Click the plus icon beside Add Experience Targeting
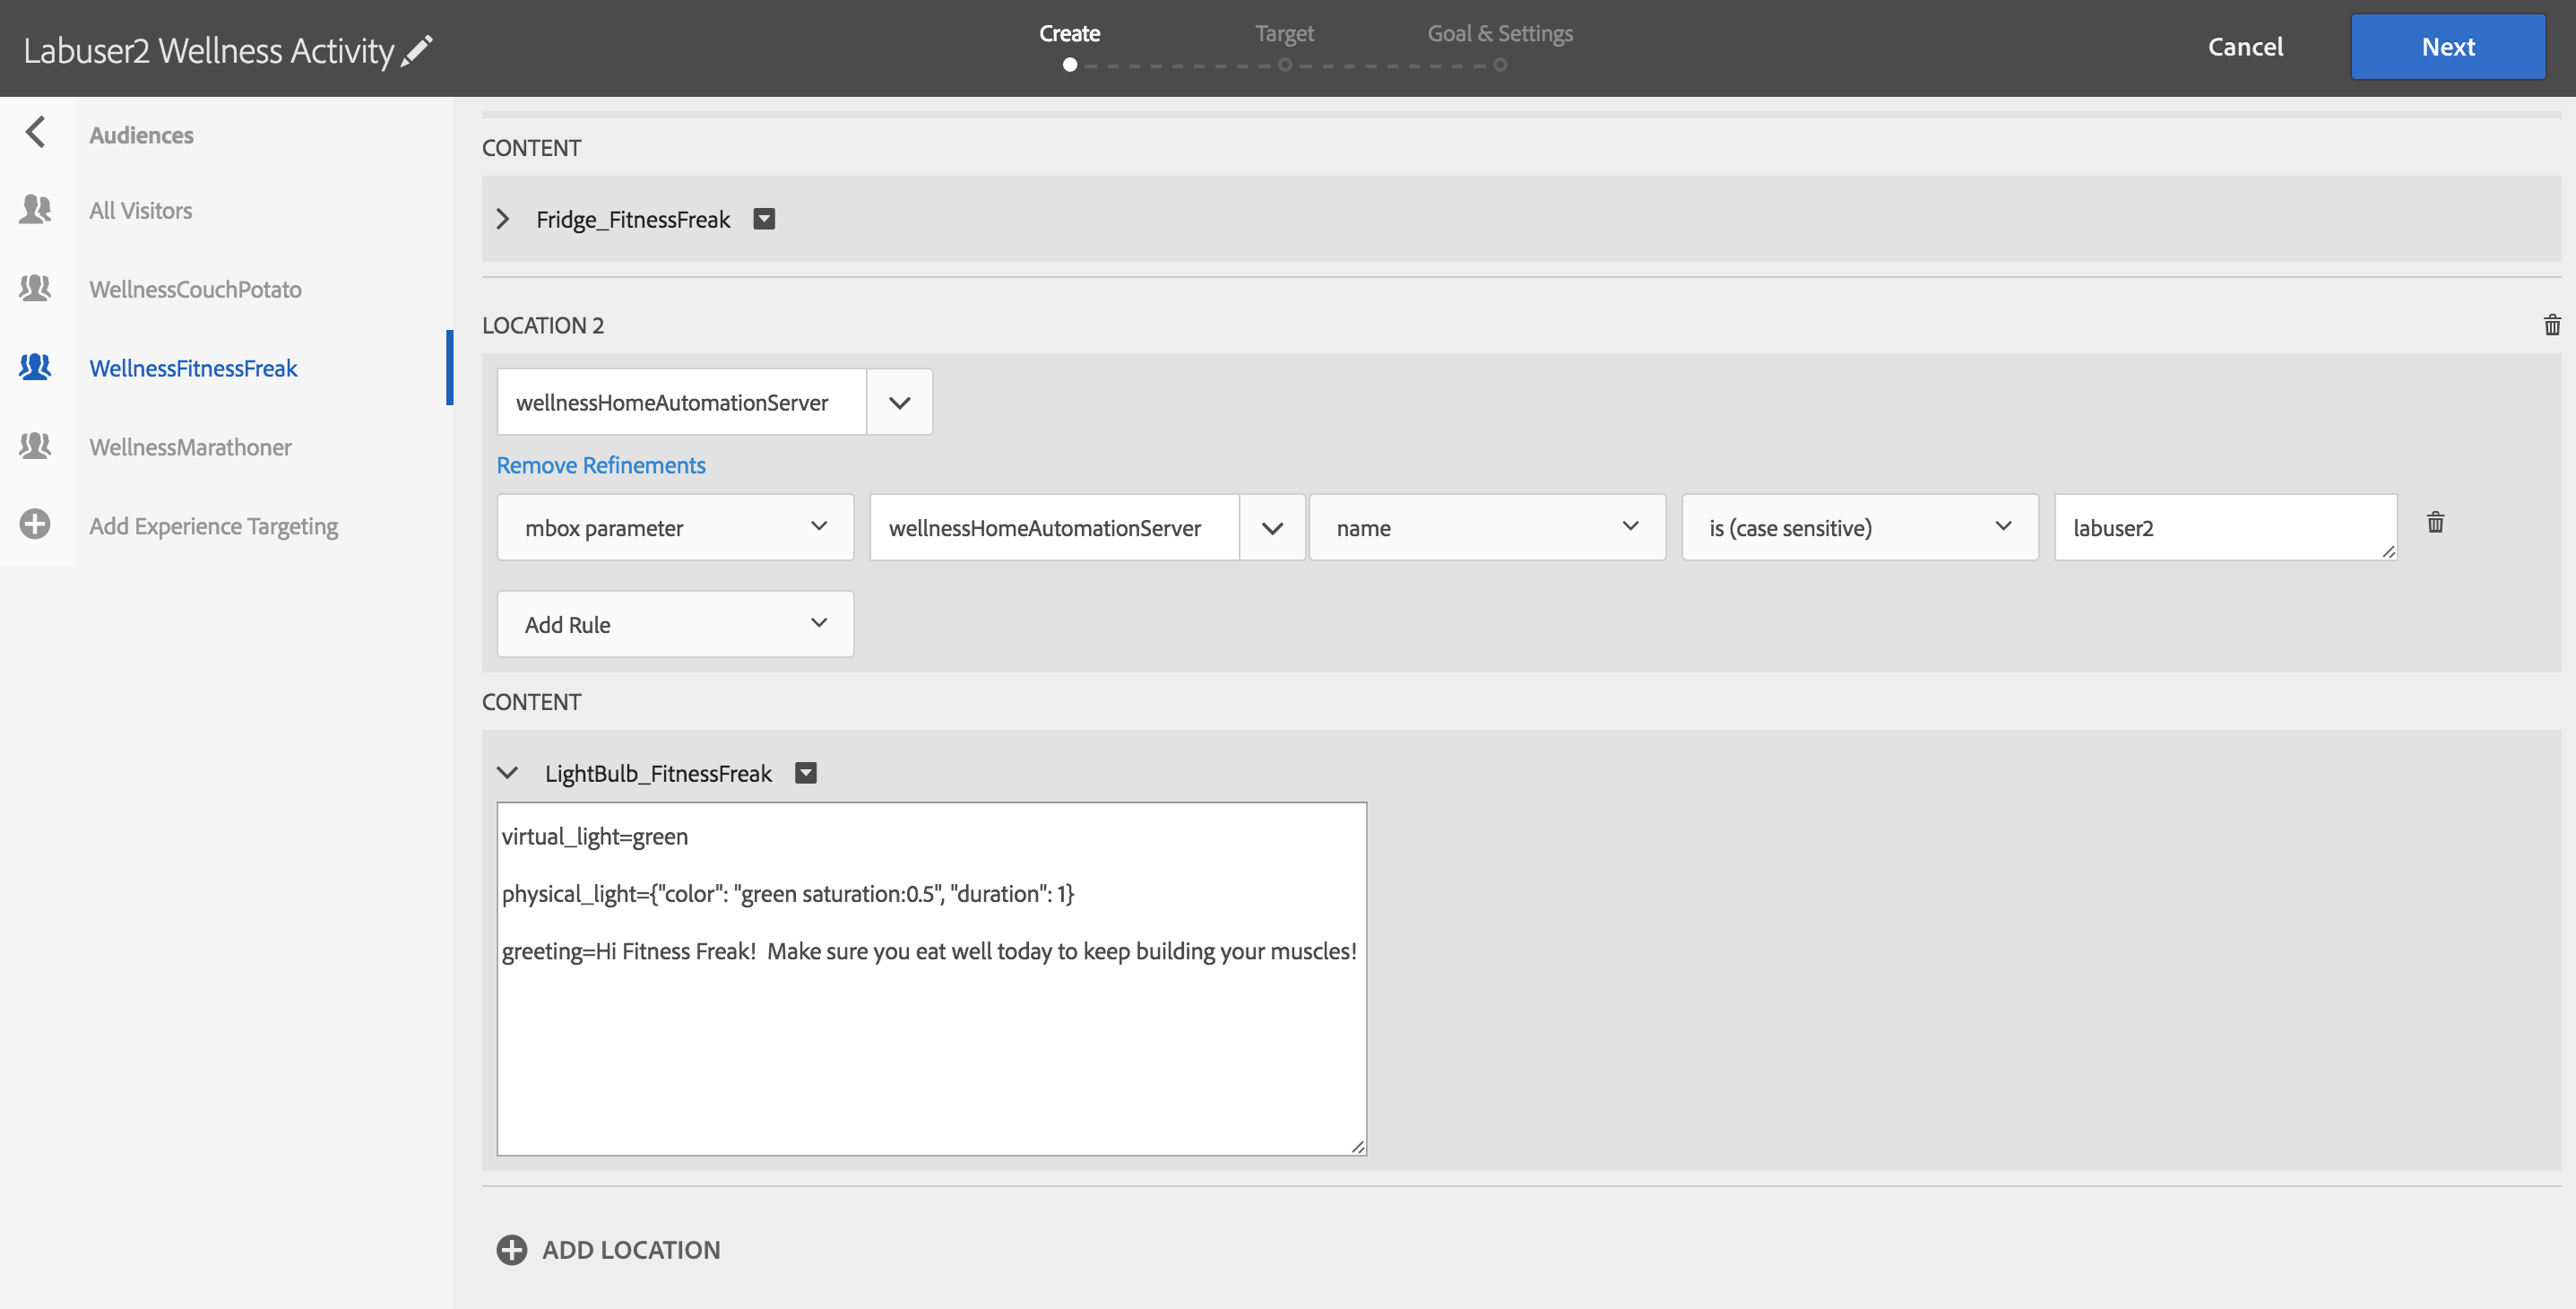The image size is (2576, 1309). pos(35,524)
